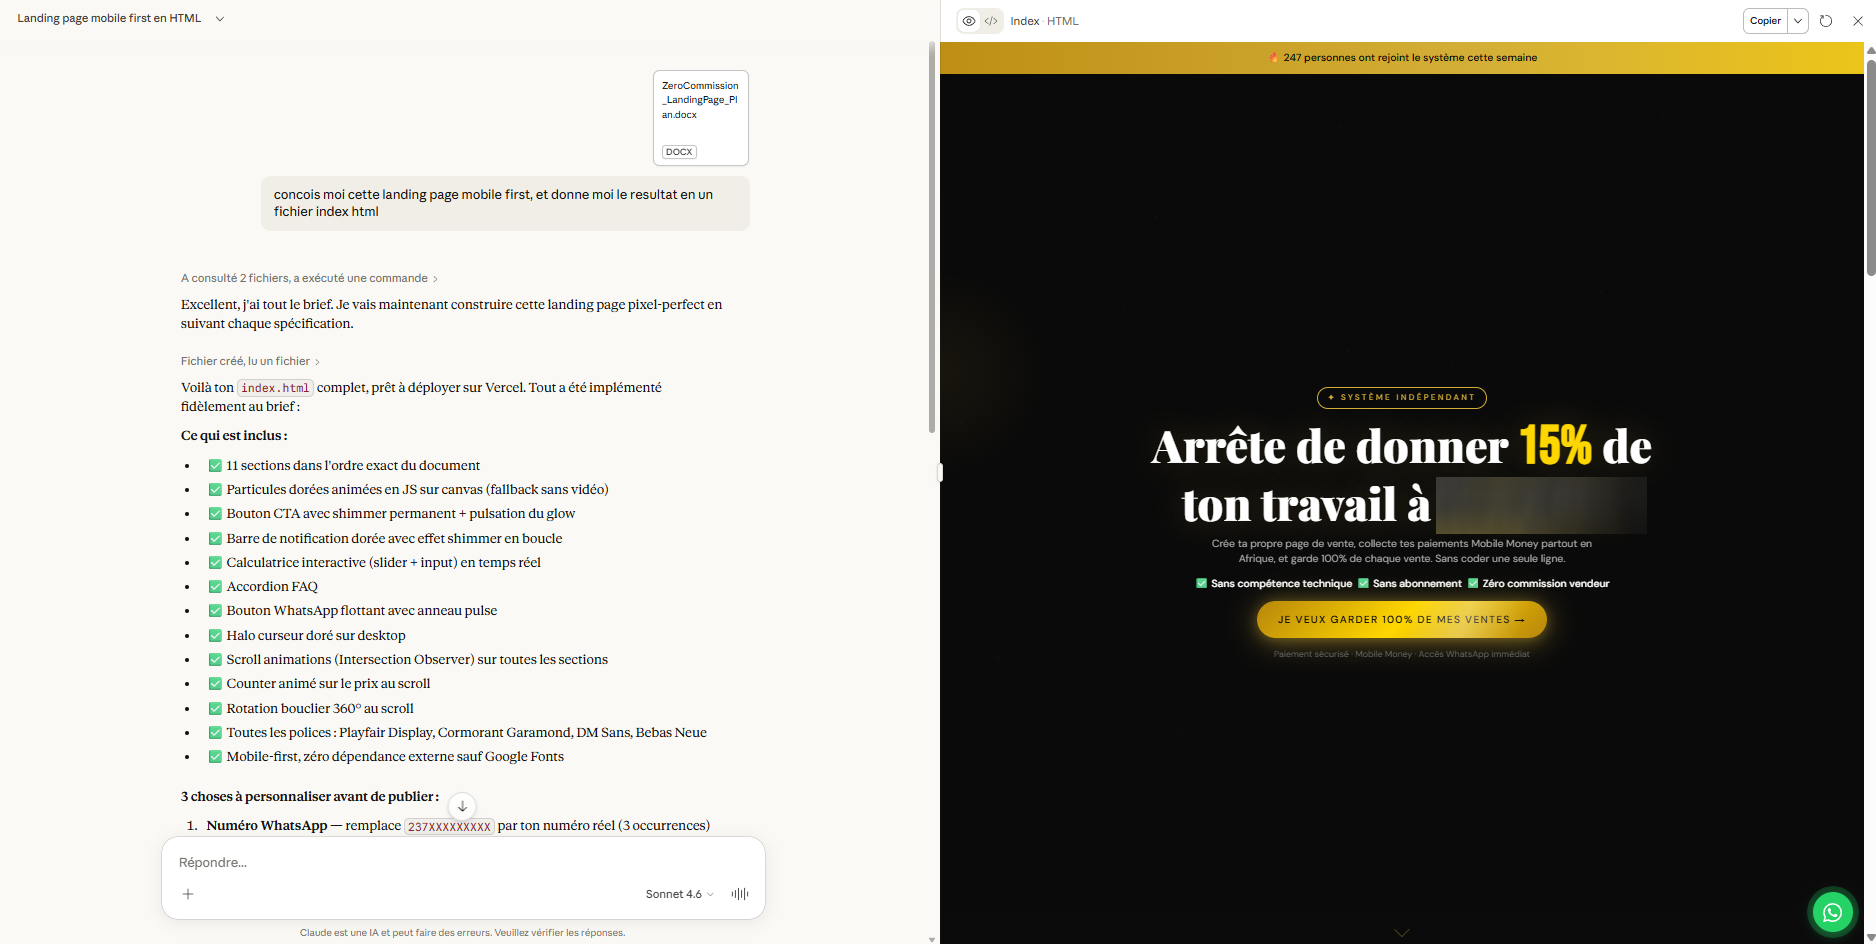The width and height of the screenshot is (1876, 944).
Task: Click check icon beside '11 sections dans l'ordre'
Action: (x=215, y=465)
